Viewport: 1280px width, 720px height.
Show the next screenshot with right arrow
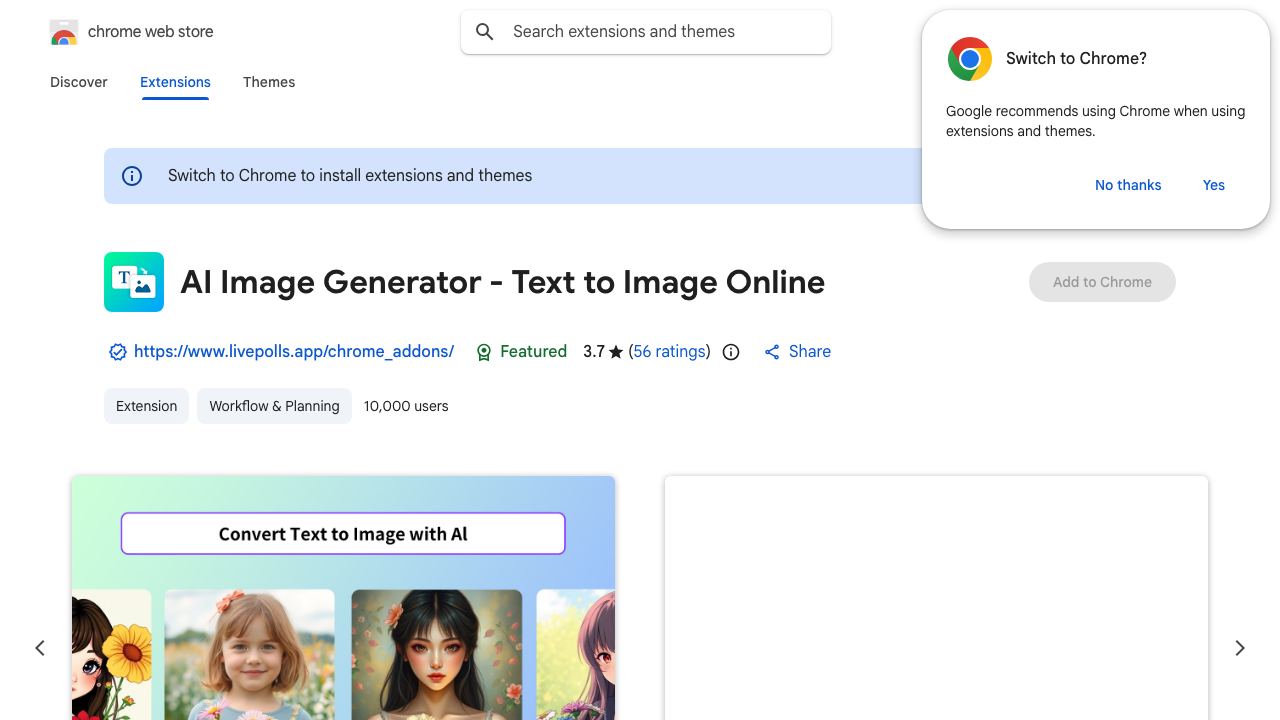[1240, 648]
